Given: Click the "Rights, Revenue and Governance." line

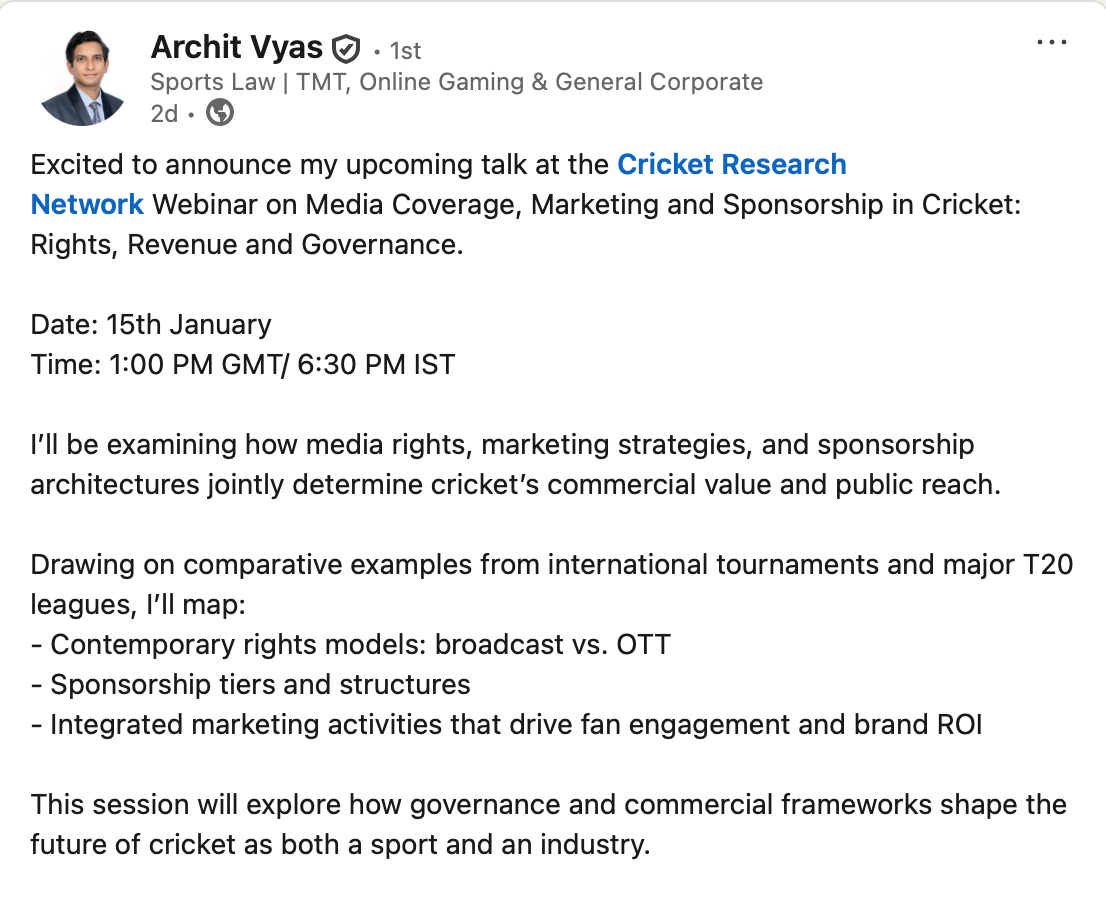Looking at the screenshot, I should (247, 244).
